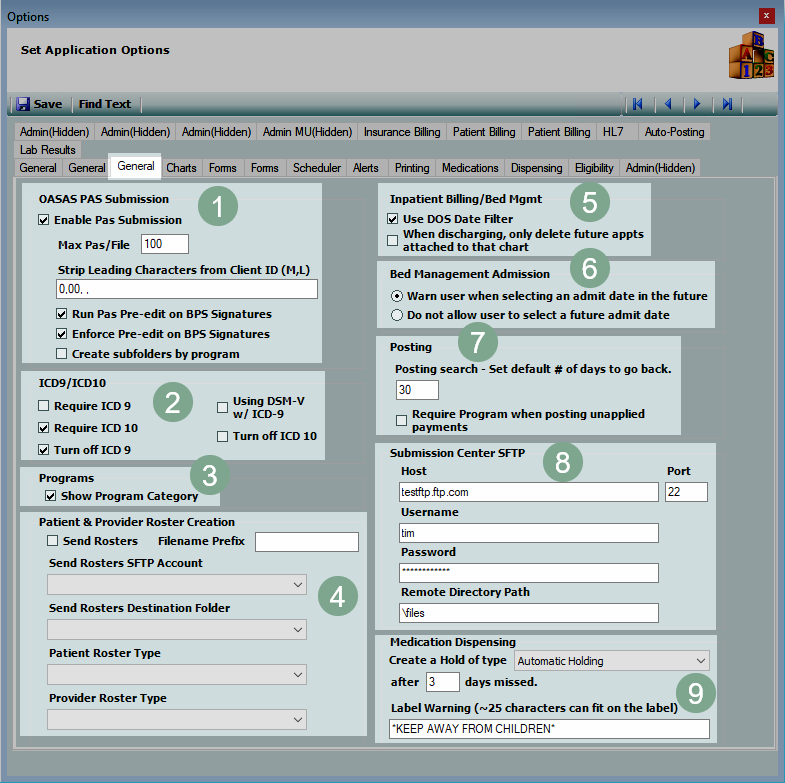Click the Host input field

pyautogui.click(x=528, y=492)
